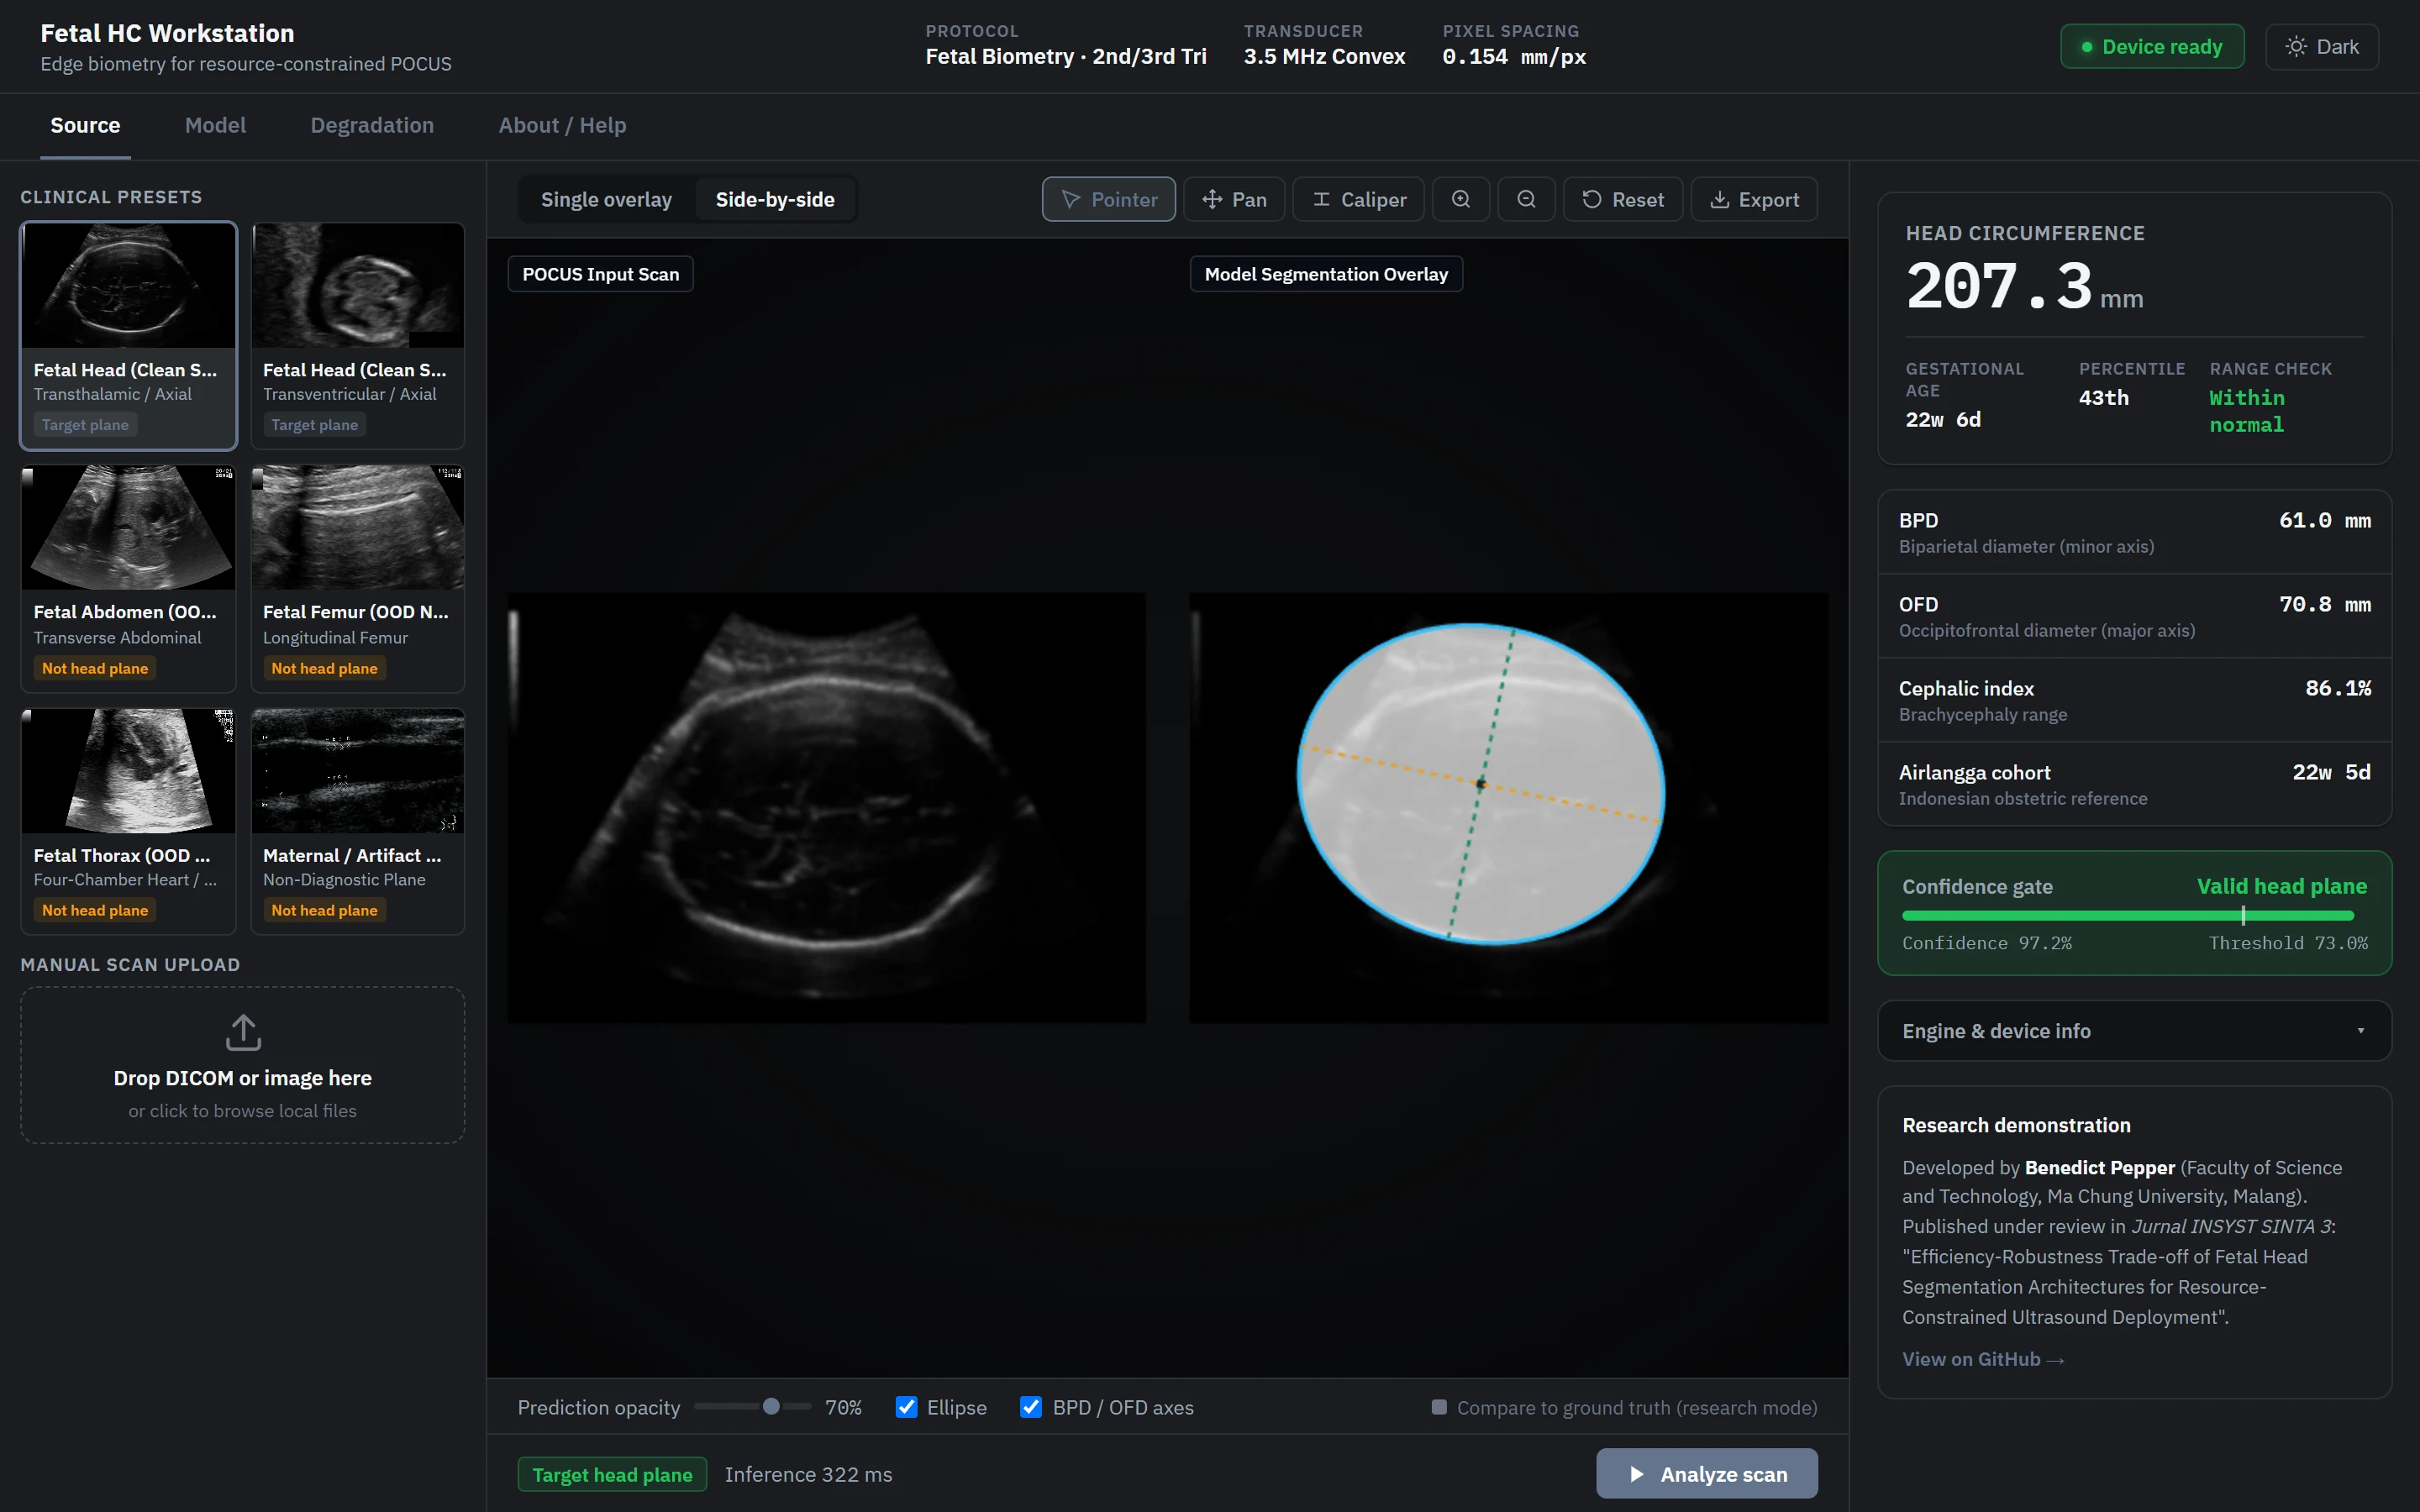Open the Model tab
2420x1512 pixels.
[215, 125]
